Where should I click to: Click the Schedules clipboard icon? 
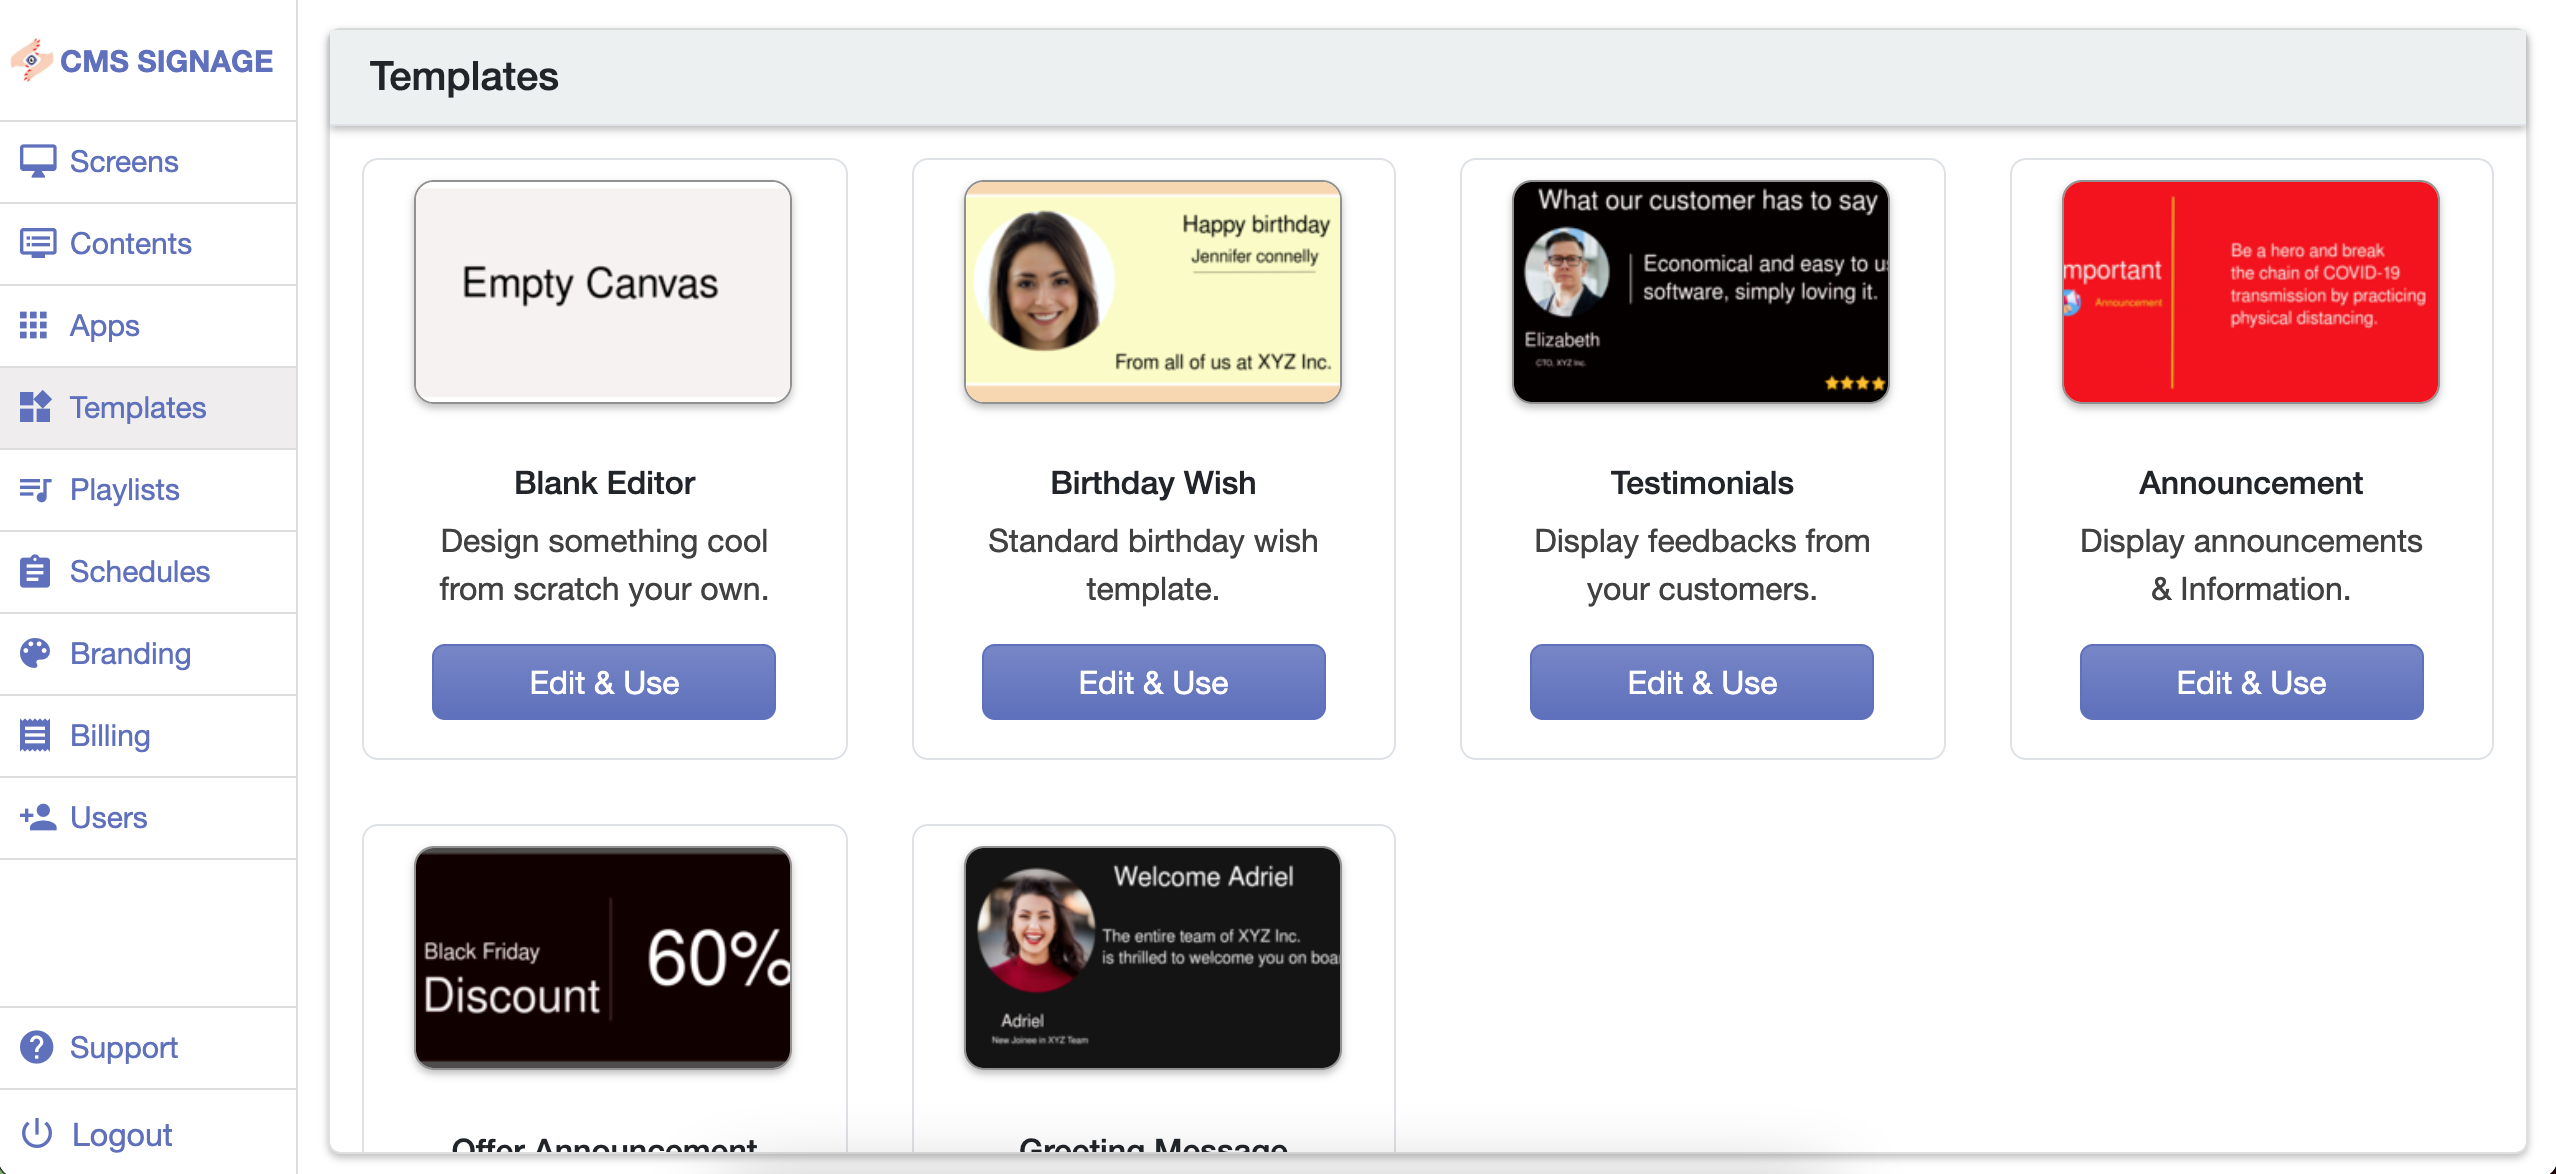35,571
